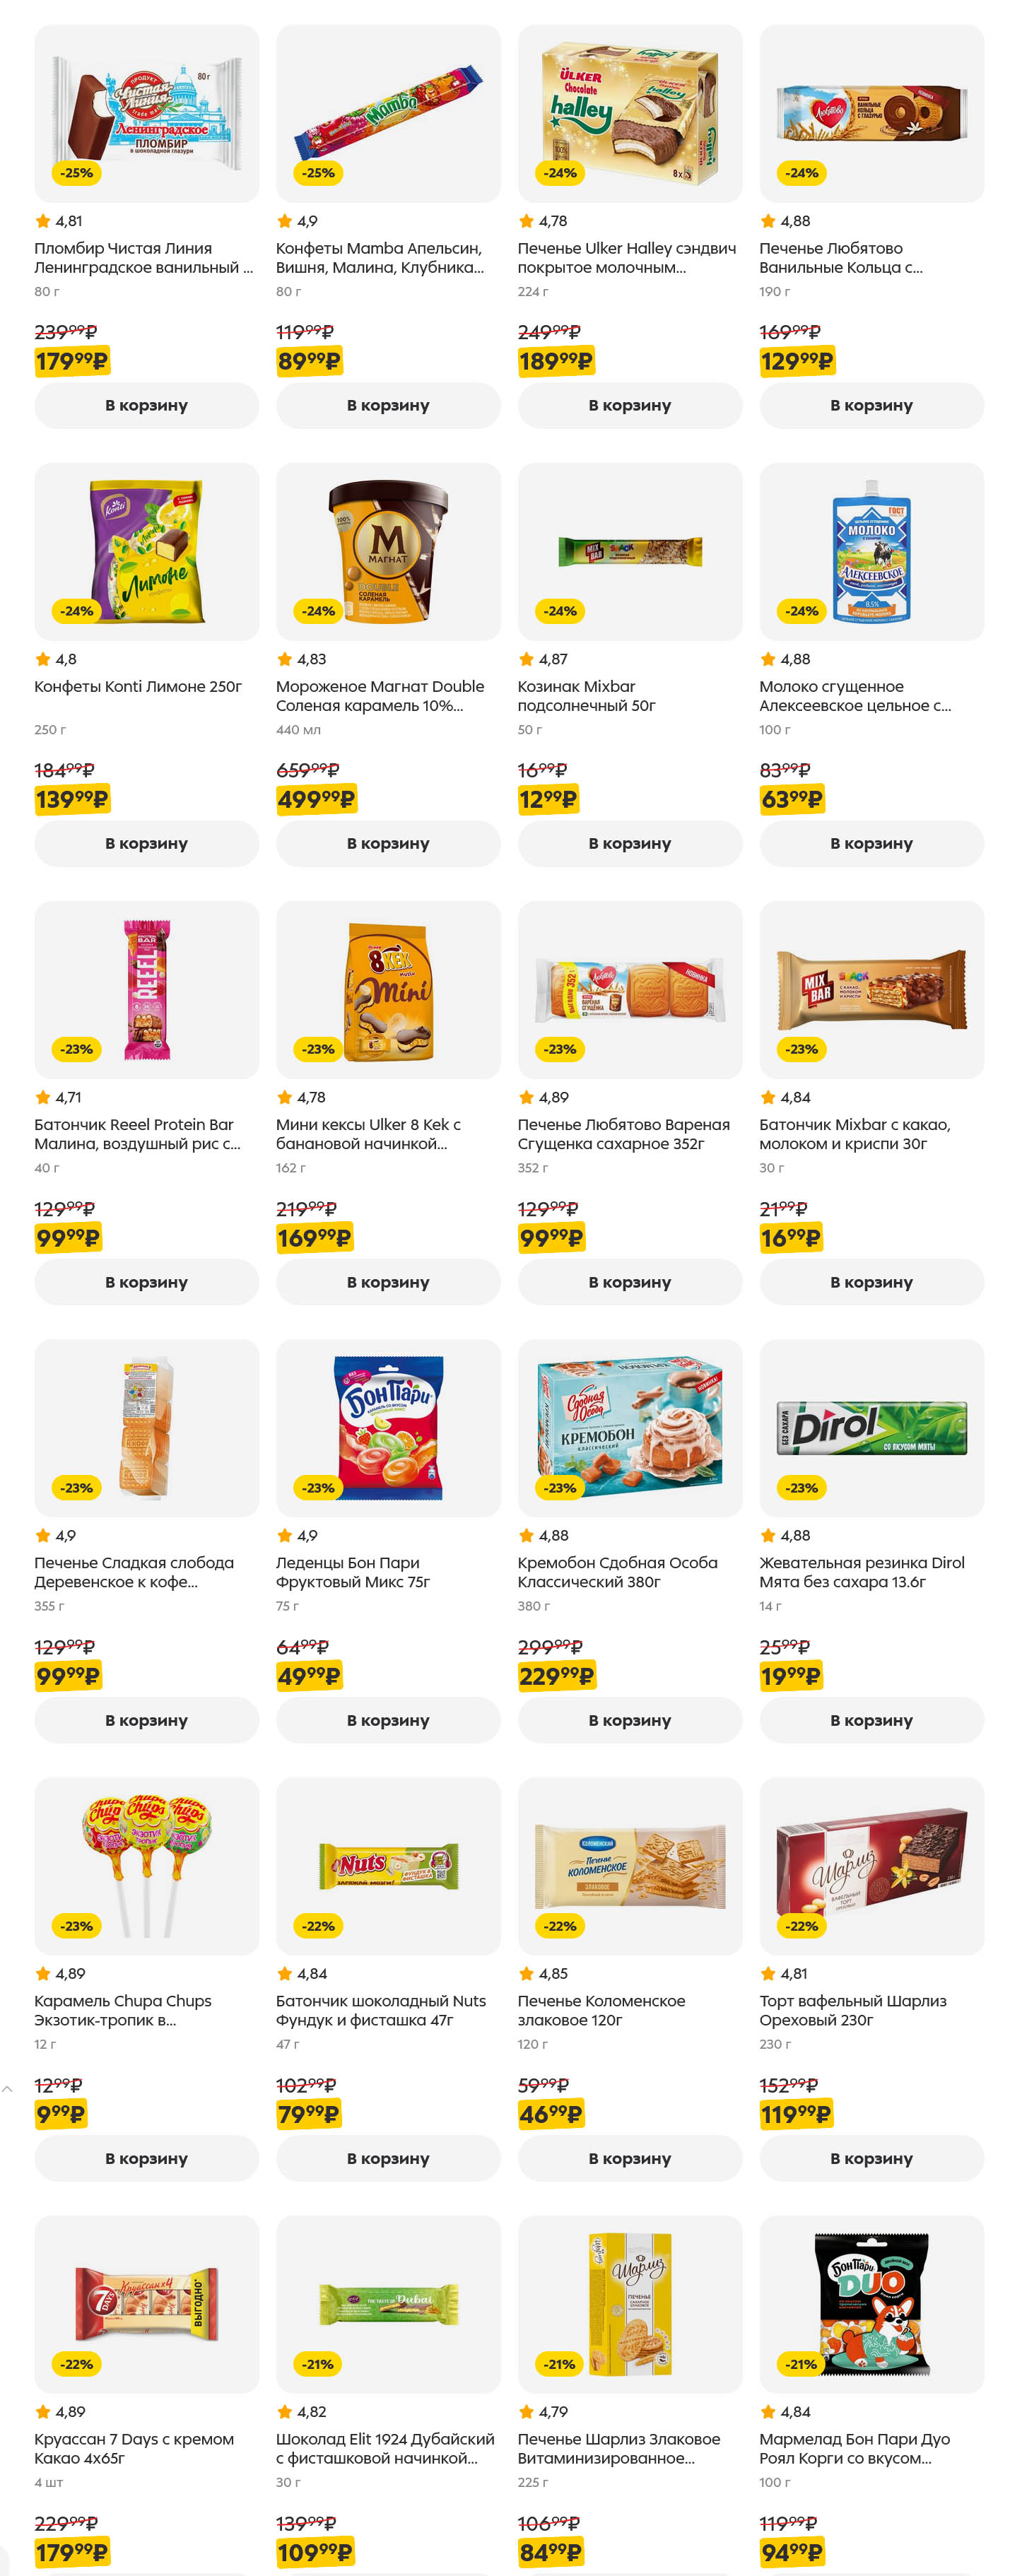Click the 7 Days круассан thumbnail
Viewport: 1010px width, 2576px height.
[x=146, y=2304]
